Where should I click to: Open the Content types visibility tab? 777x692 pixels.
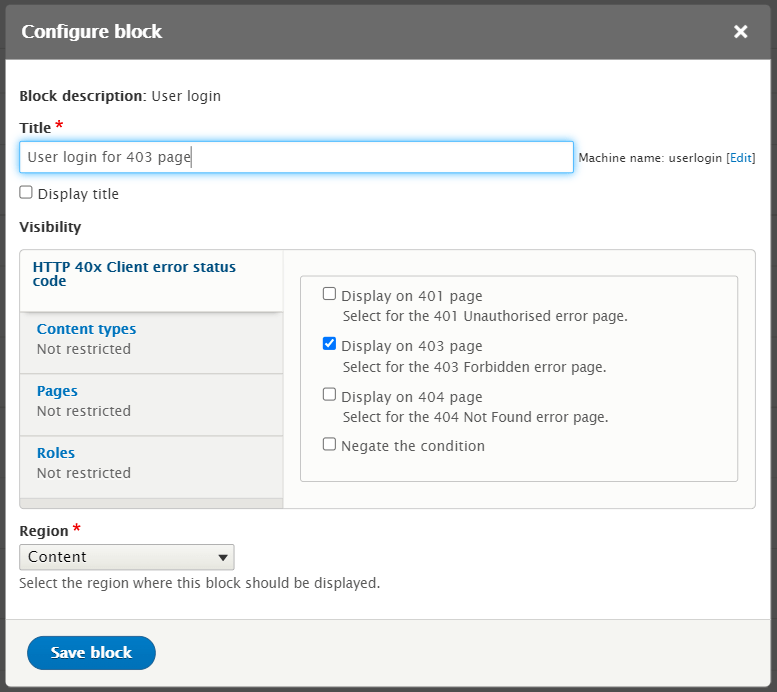tap(86, 329)
